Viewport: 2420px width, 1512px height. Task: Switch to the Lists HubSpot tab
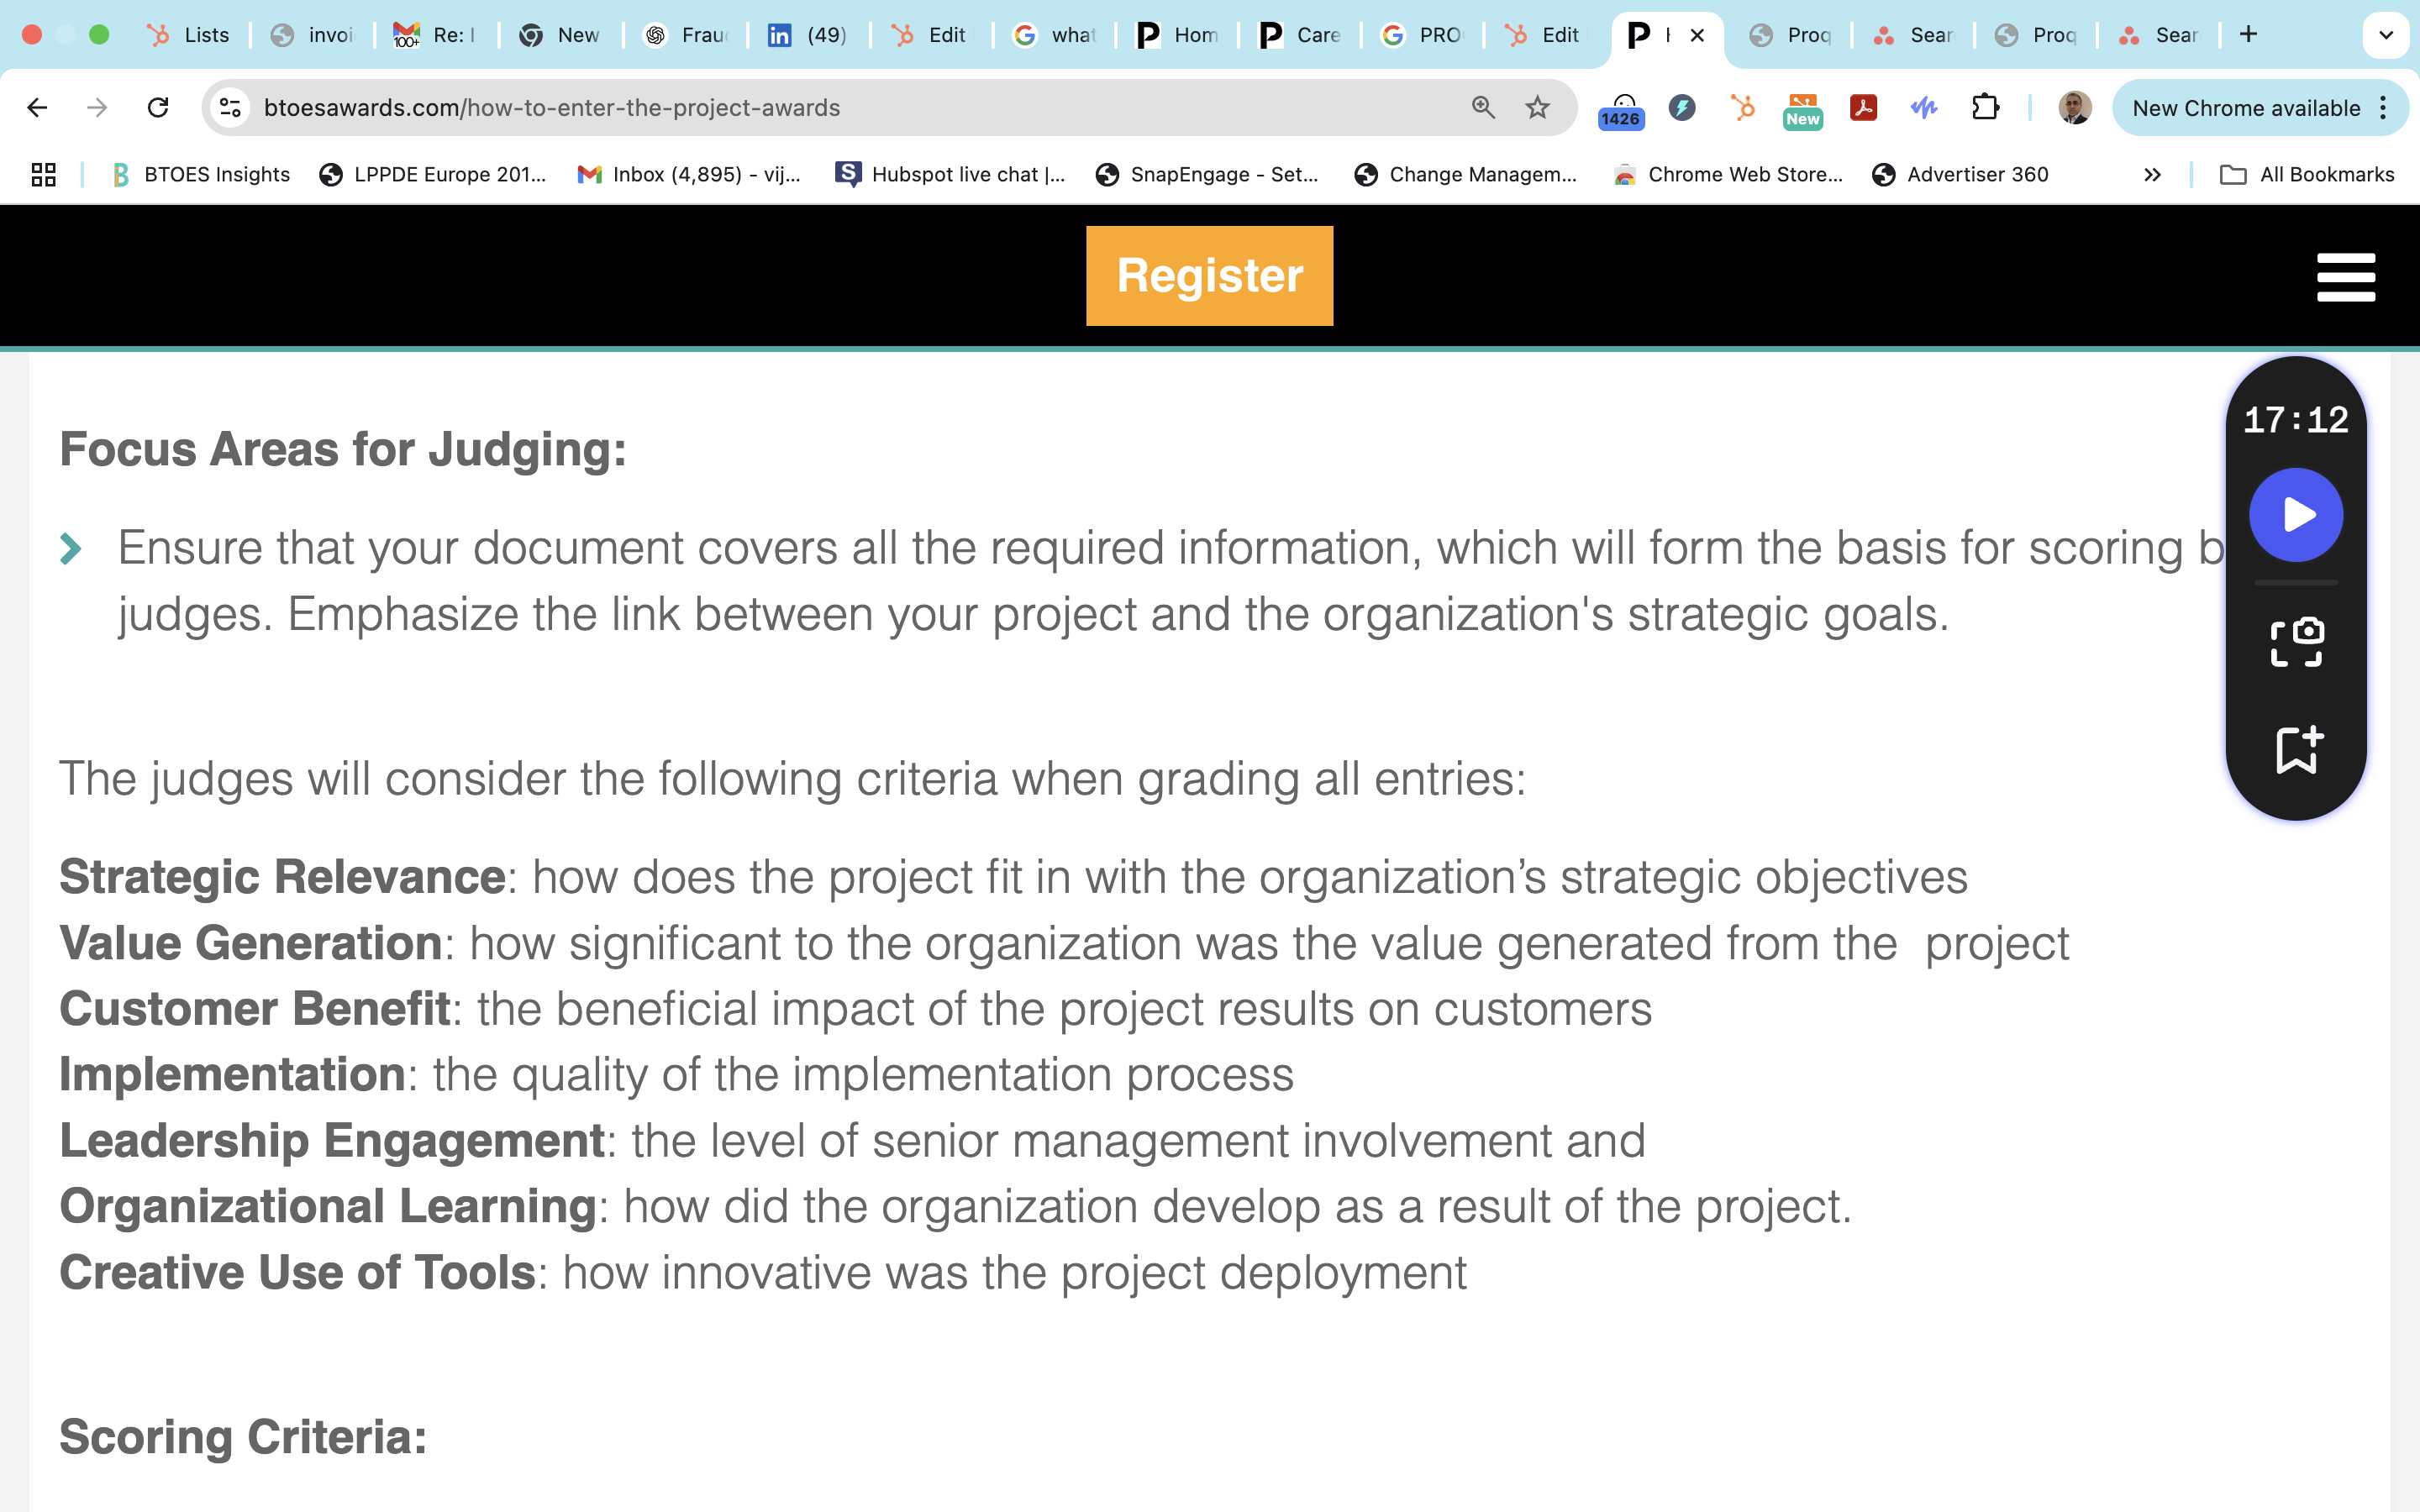(190, 35)
